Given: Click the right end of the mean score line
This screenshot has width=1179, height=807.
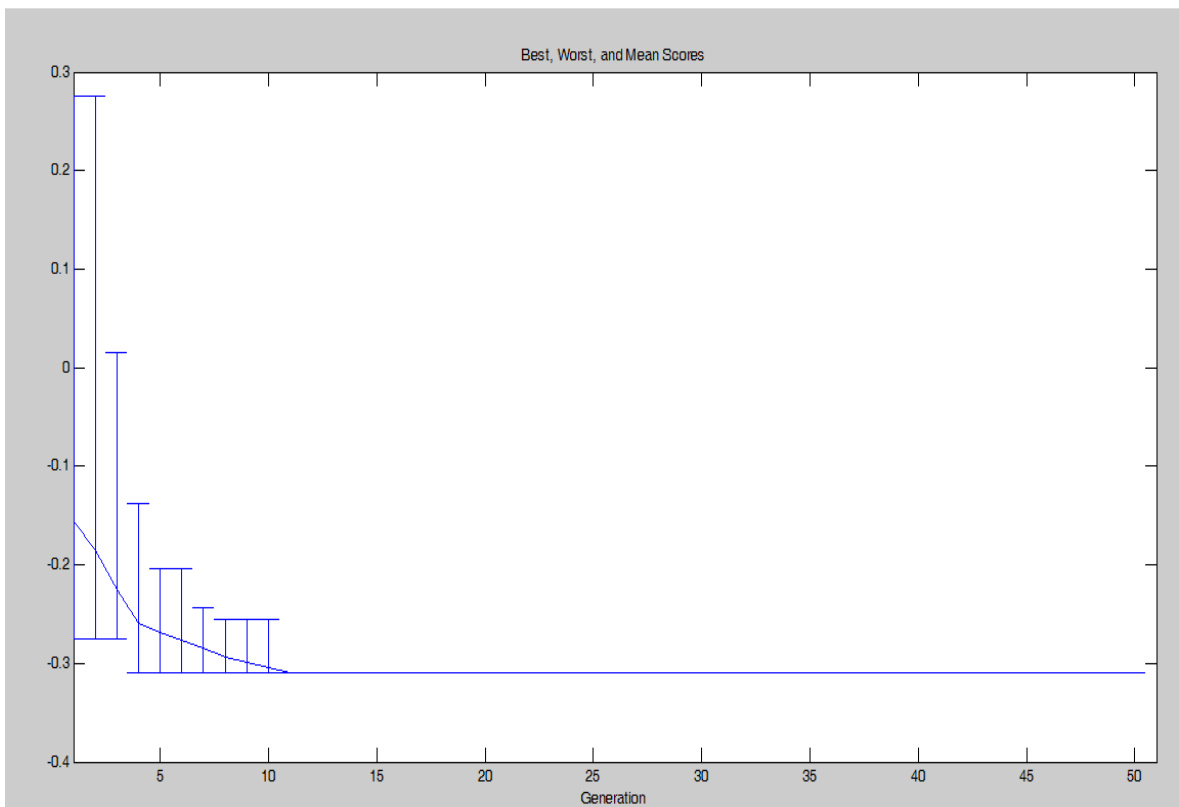Looking at the screenshot, I should tap(1143, 672).
